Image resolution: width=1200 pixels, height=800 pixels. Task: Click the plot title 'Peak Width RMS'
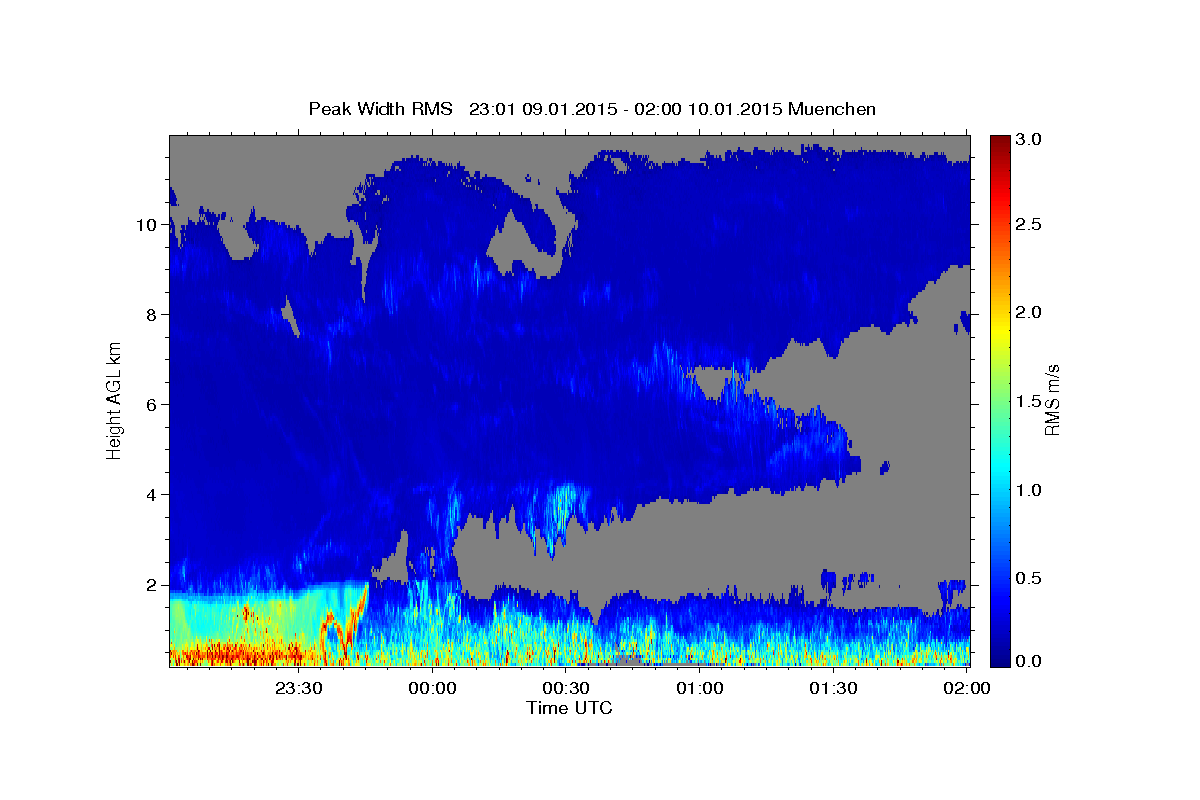click(380, 109)
